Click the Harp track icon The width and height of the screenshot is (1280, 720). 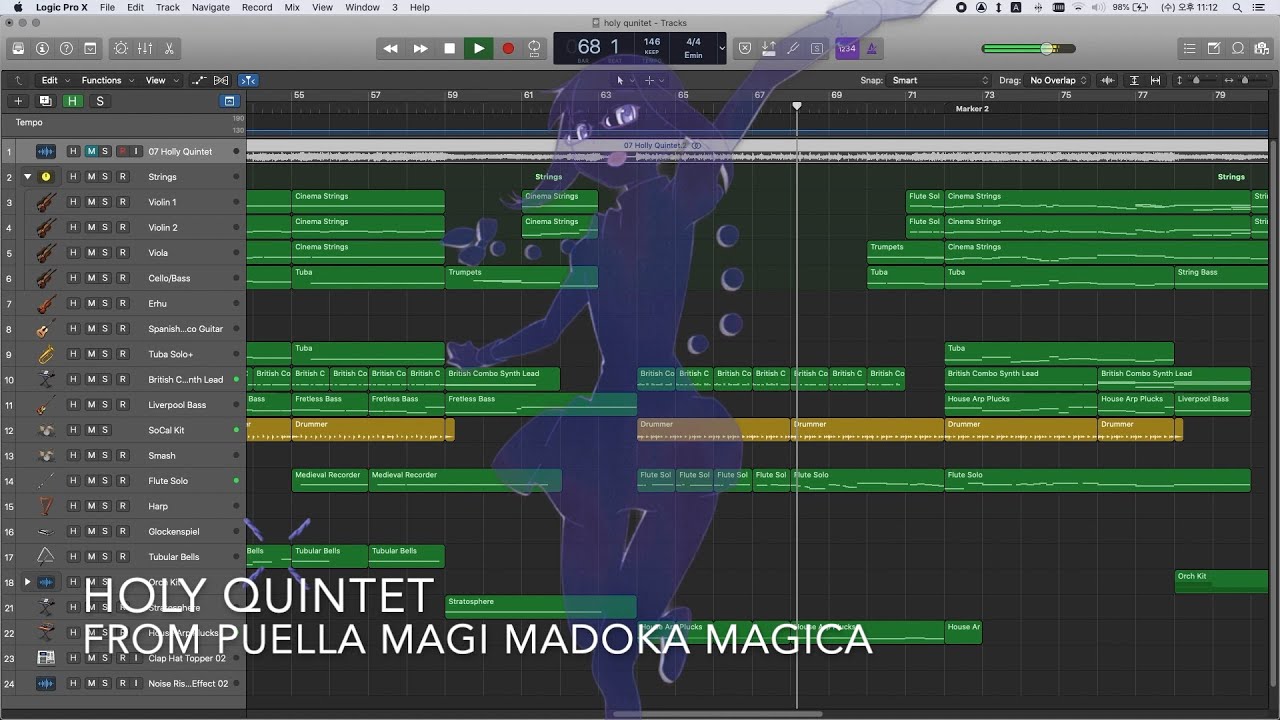[x=45, y=506]
